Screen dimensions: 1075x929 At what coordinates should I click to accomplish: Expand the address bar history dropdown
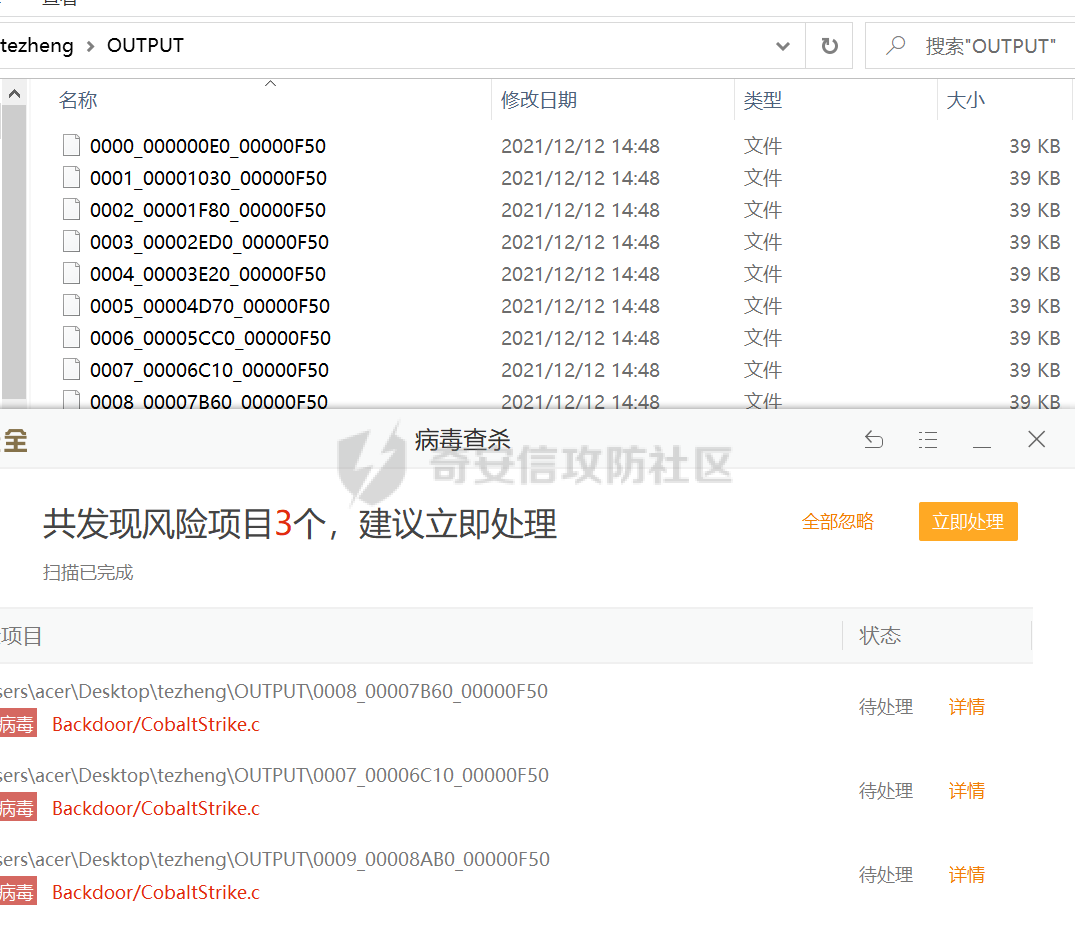pos(783,46)
